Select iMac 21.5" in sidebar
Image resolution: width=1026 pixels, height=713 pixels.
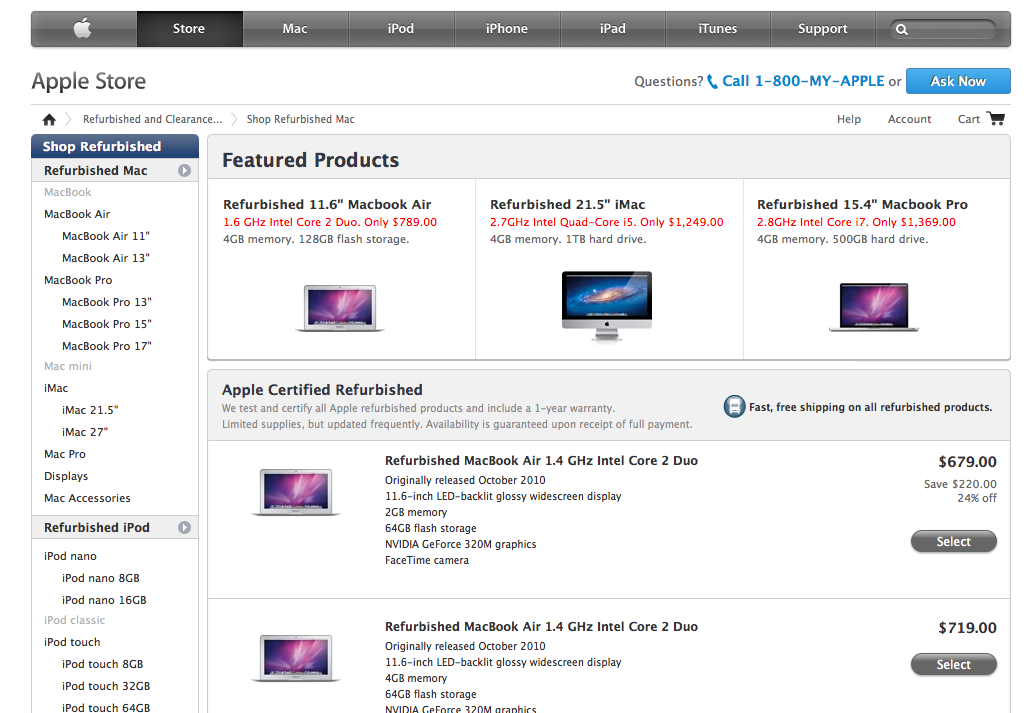pos(90,410)
